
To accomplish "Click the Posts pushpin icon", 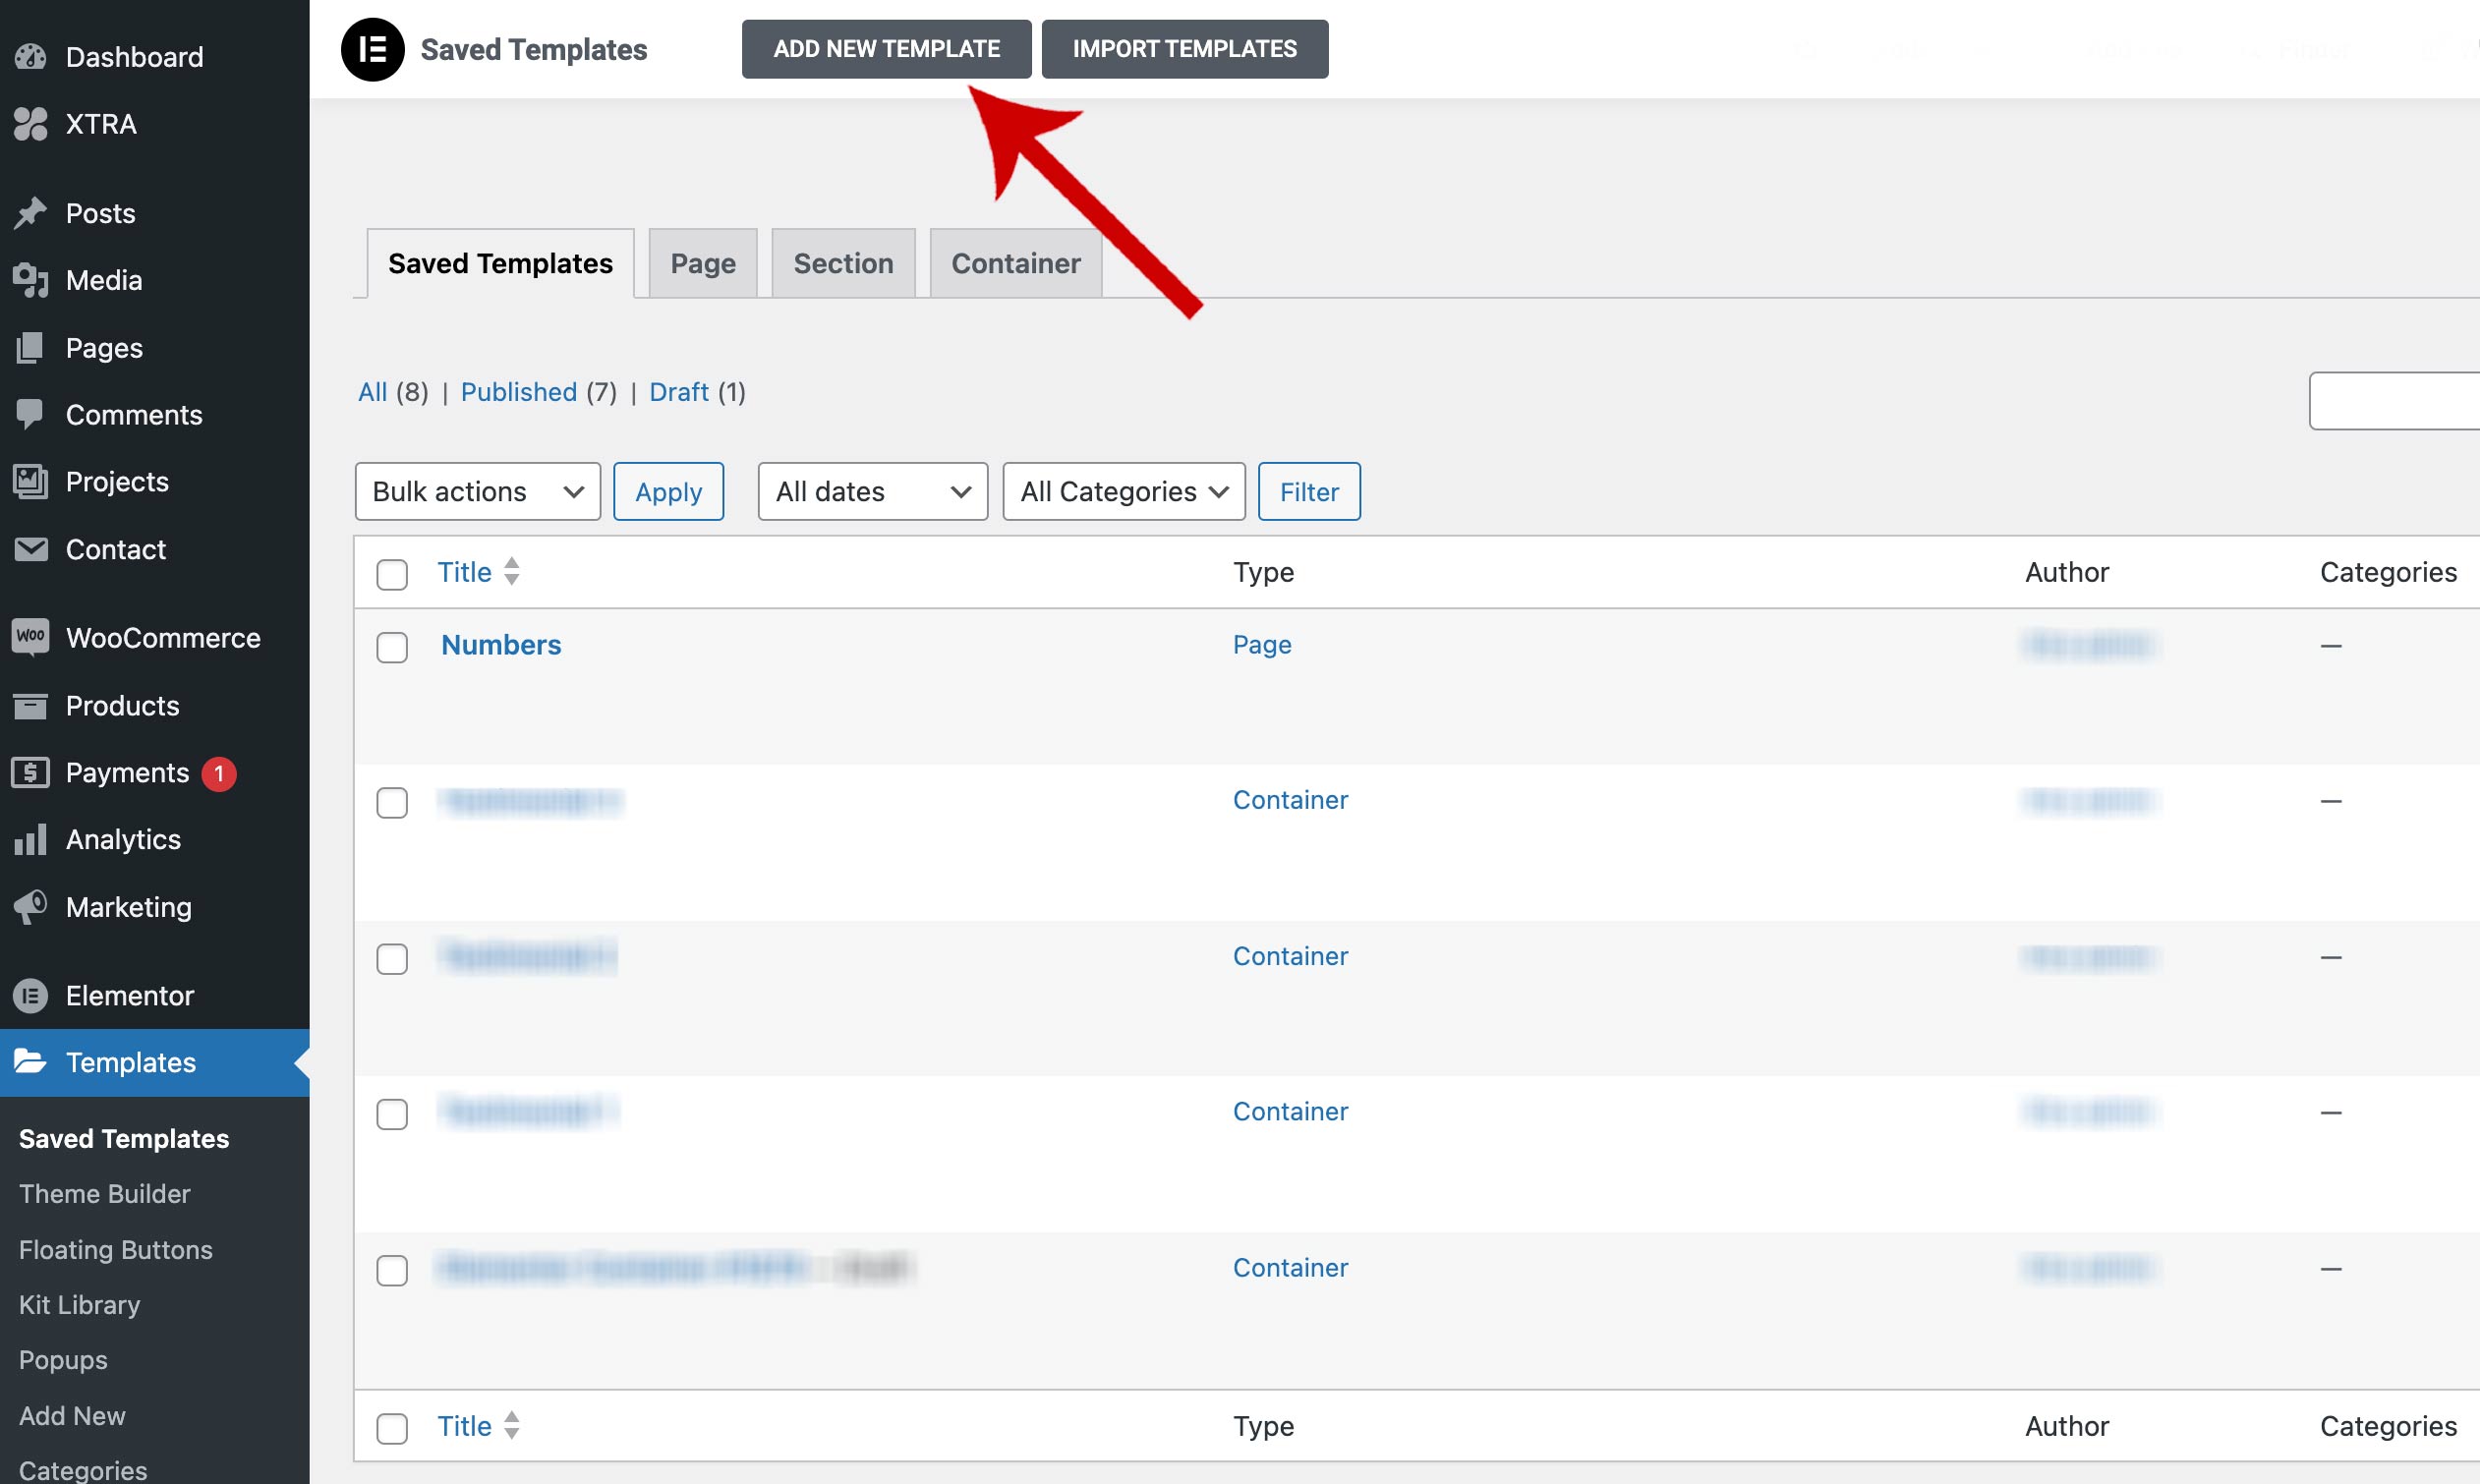I will [x=30, y=213].
